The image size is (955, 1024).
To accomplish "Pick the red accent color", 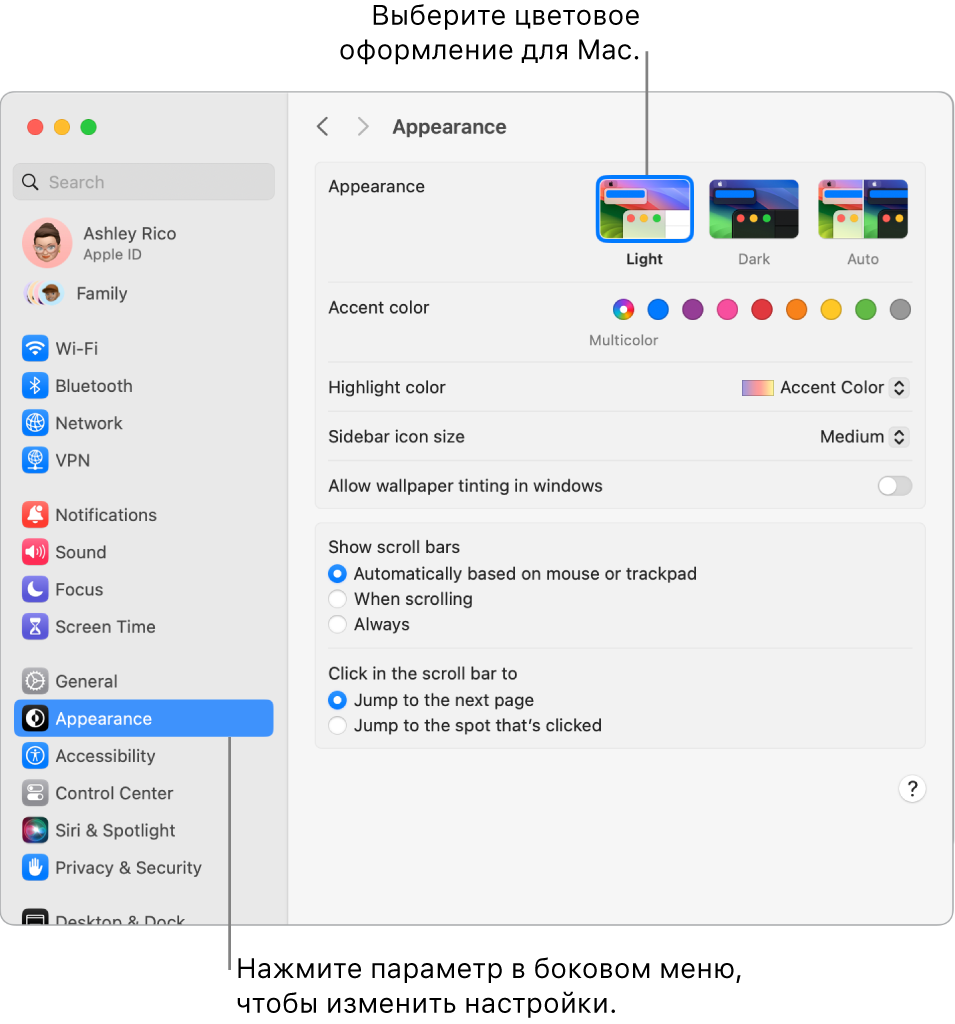I will tap(762, 310).
